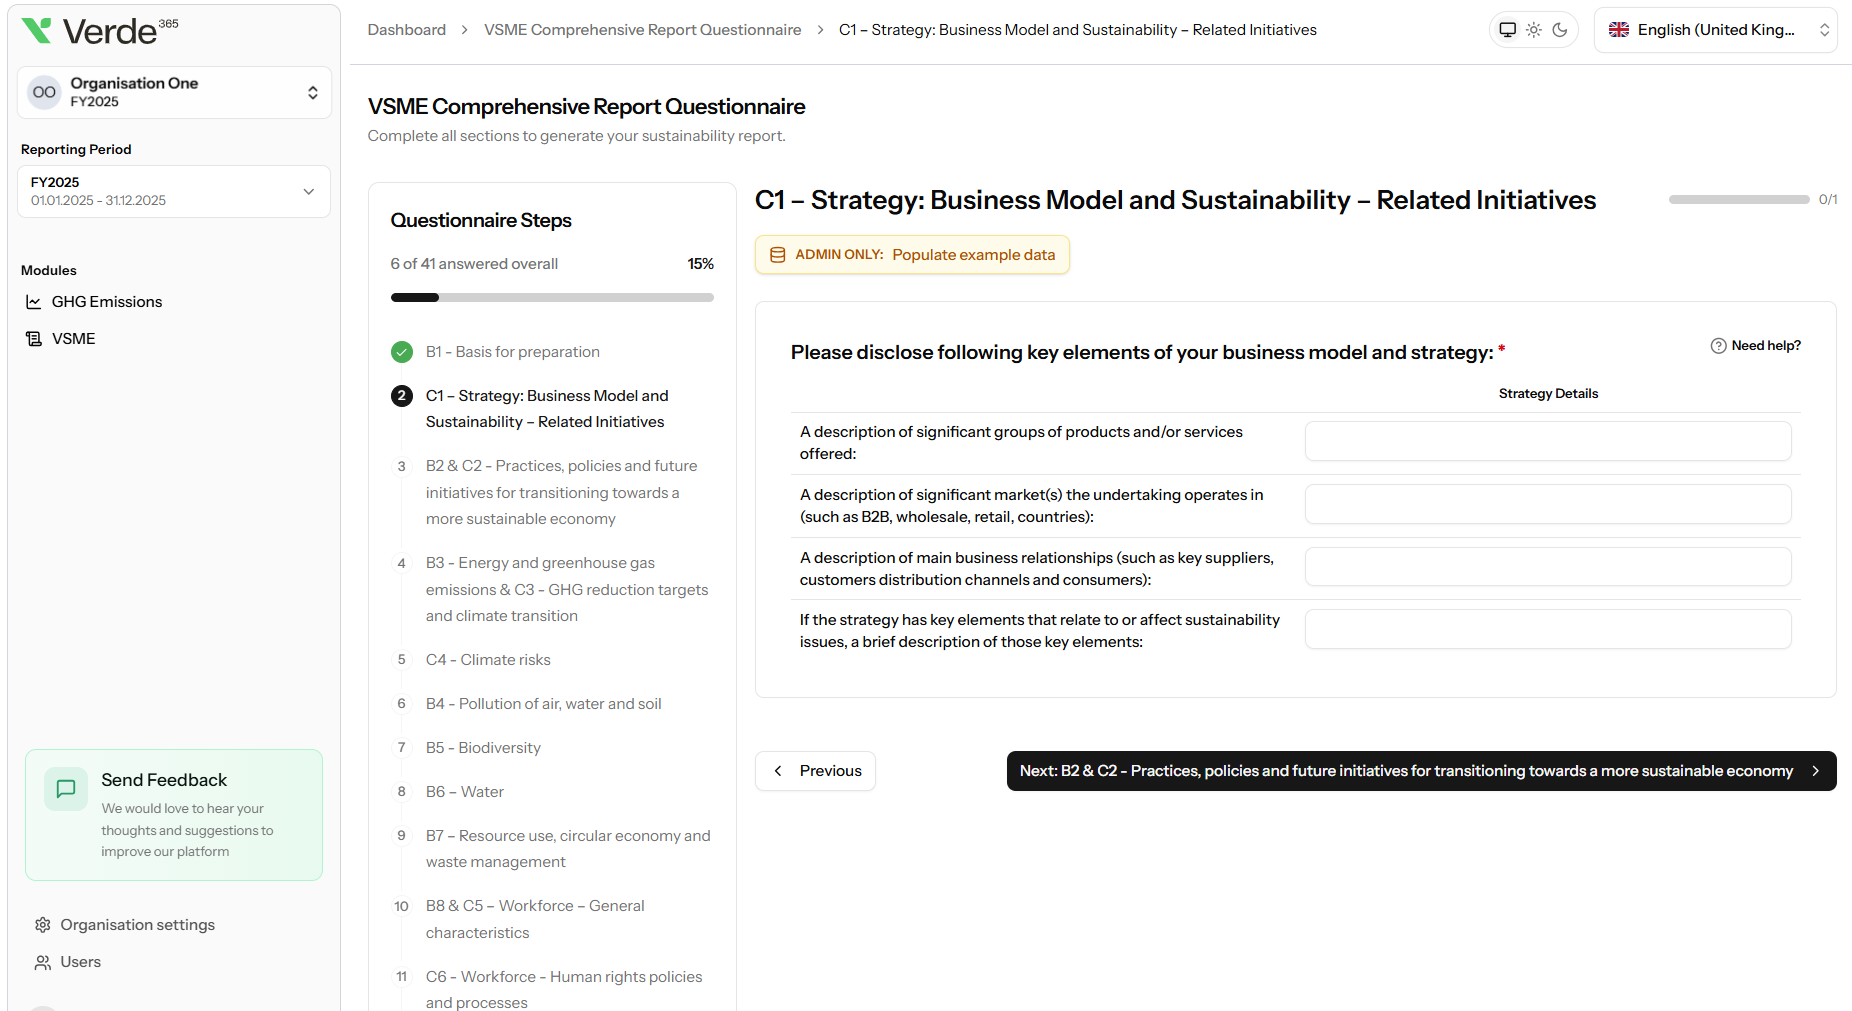Open the English language selector
Image resolution: width=1852 pixels, height=1011 pixels.
1714,29
